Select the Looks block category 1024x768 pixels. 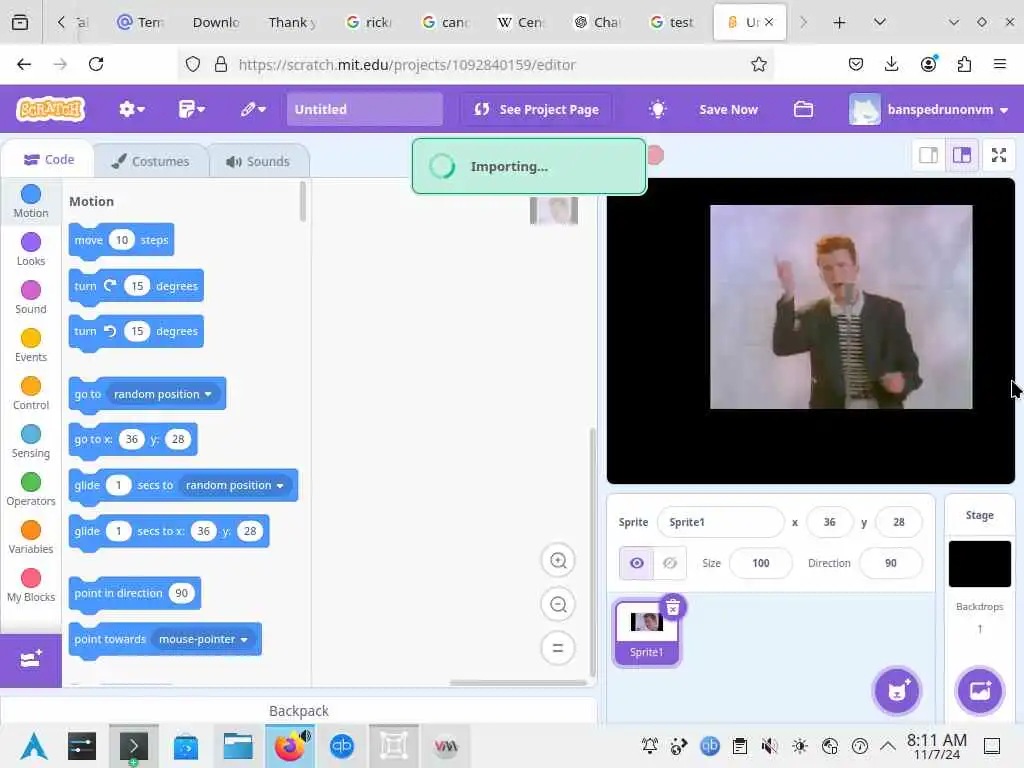(31, 249)
